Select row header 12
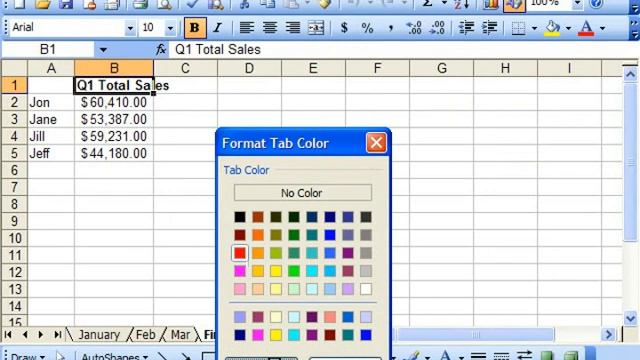Image resolution: width=640 pixels, height=360 pixels. [x=14, y=272]
